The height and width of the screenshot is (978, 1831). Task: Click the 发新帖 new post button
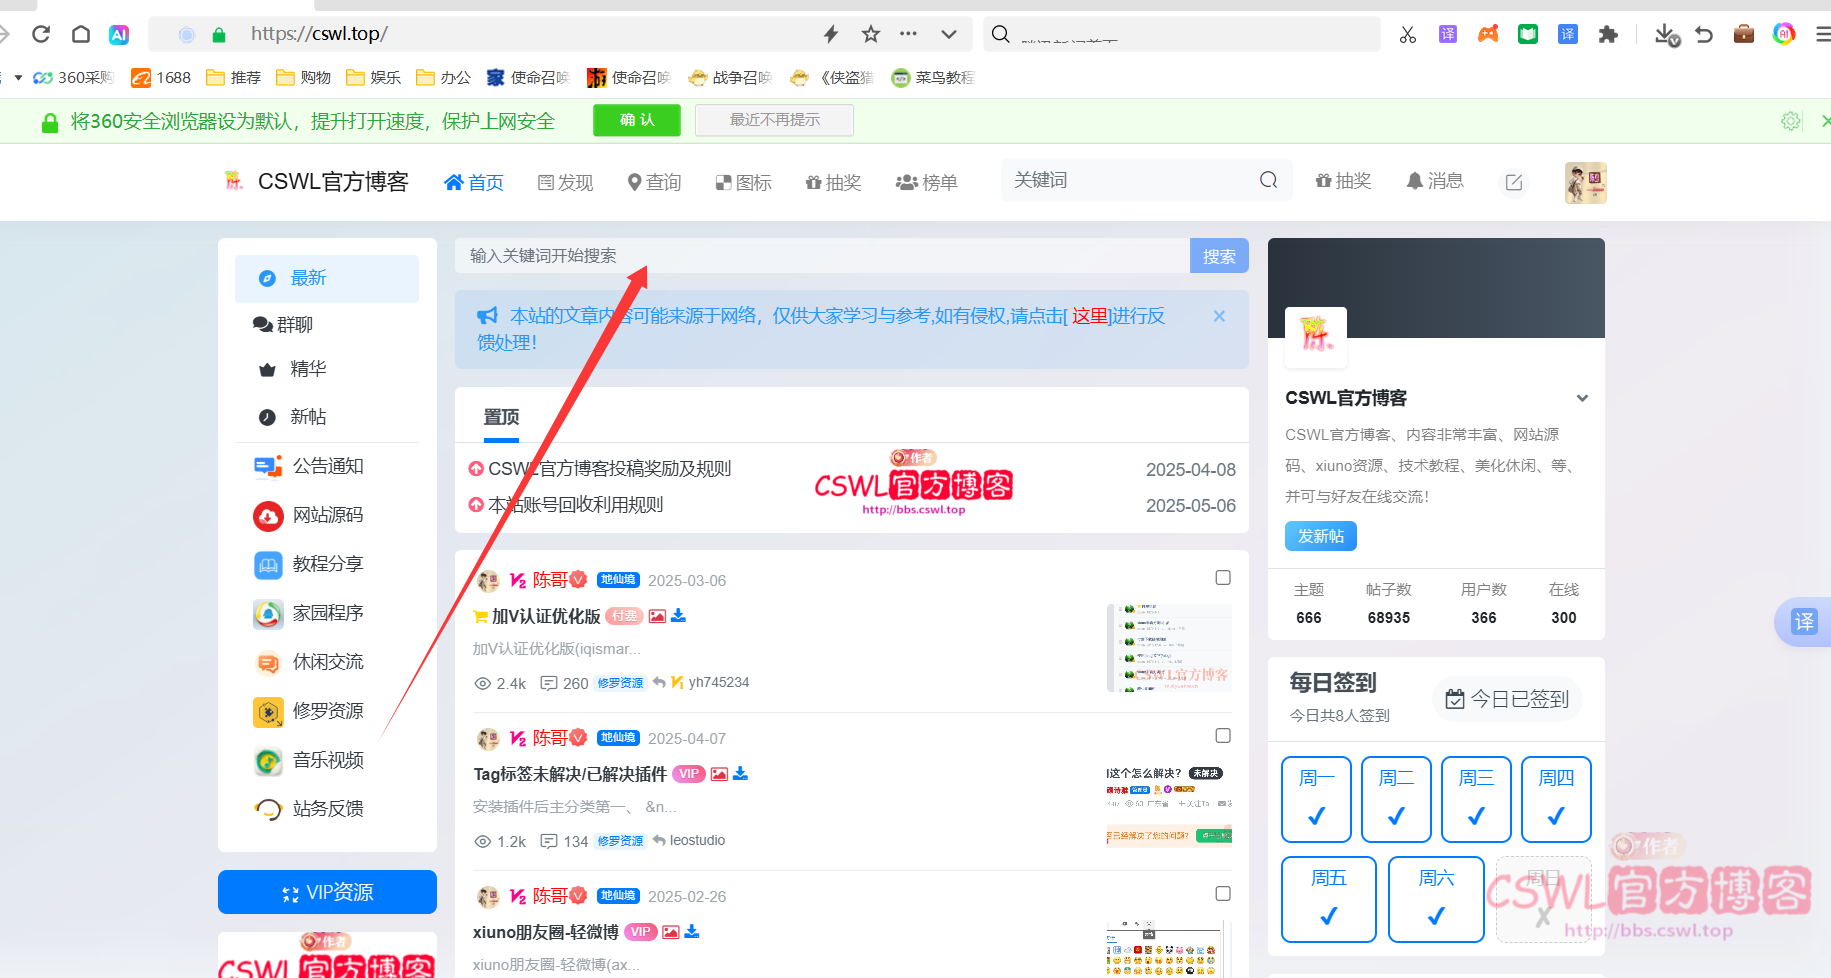(x=1320, y=536)
